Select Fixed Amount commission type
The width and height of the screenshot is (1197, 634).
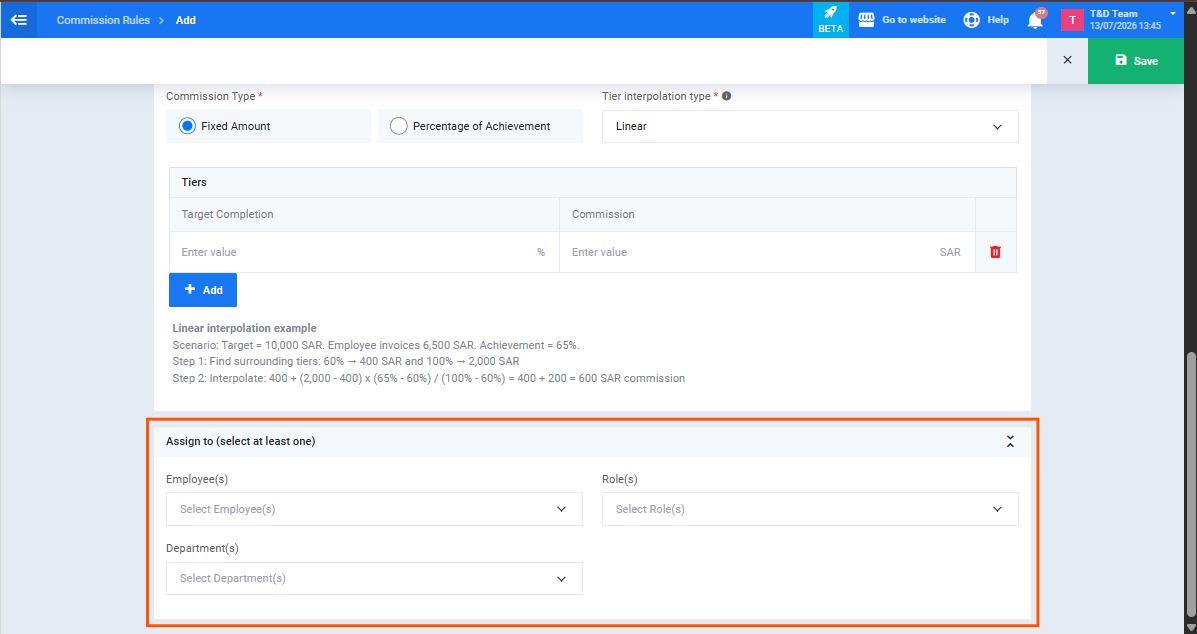pyautogui.click(x=269, y=126)
